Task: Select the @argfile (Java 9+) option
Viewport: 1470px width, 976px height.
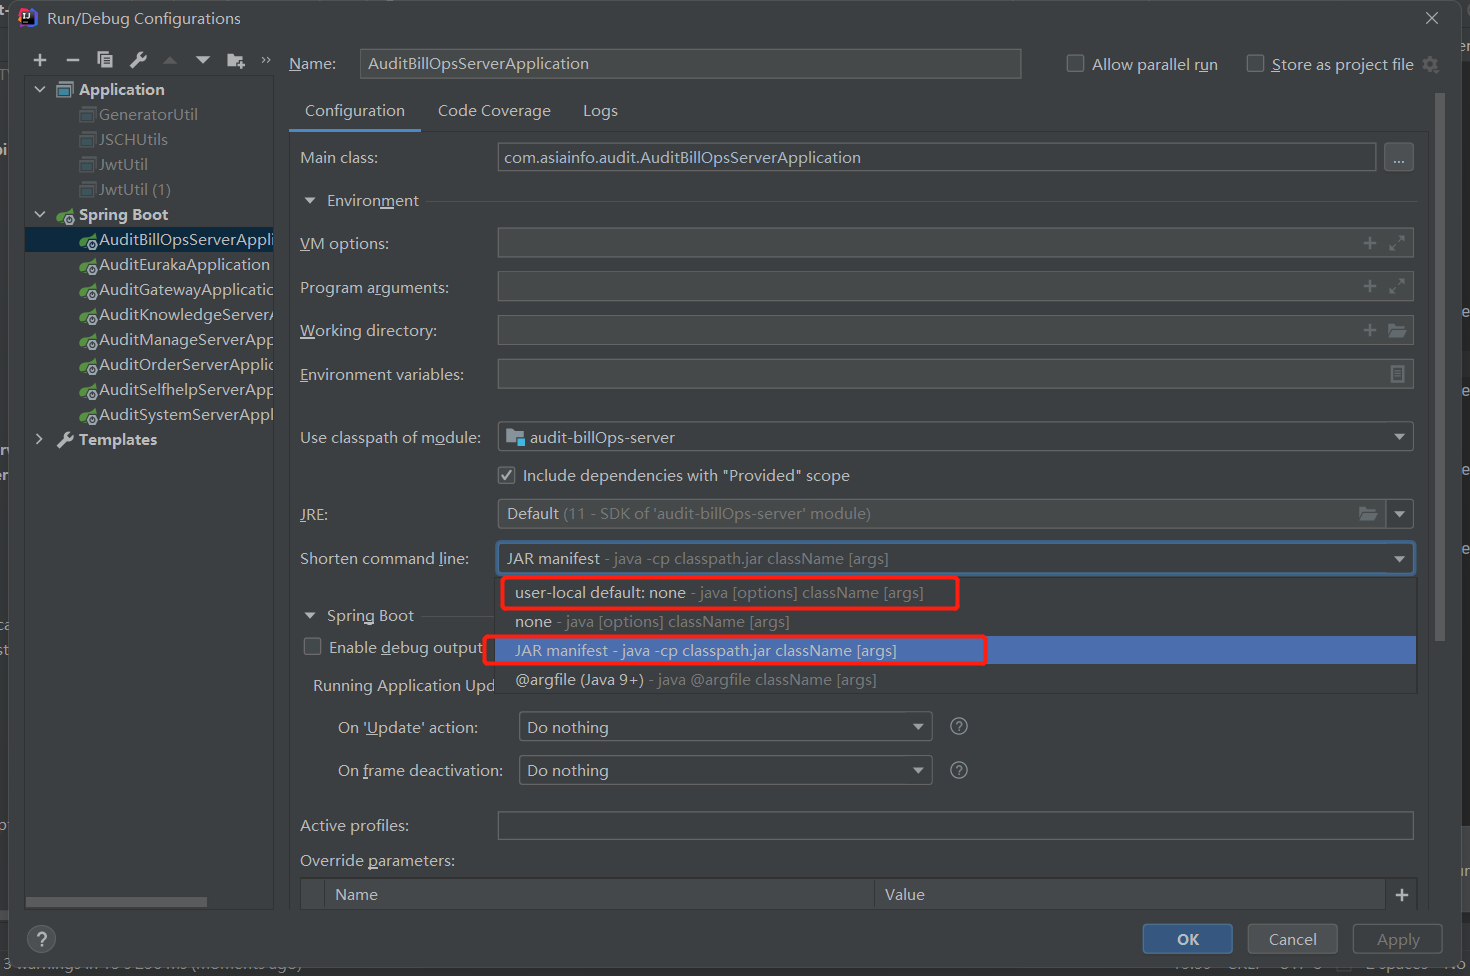Action: coord(695,680)
